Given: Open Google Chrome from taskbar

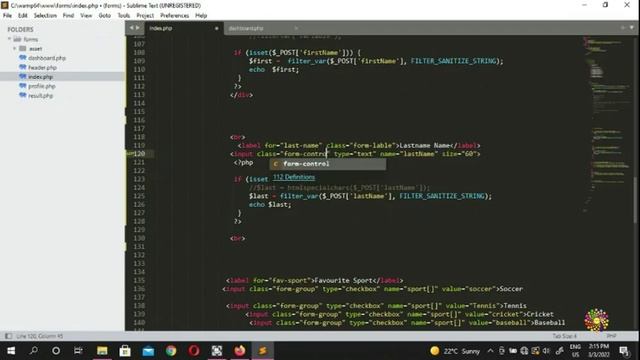Looking at the screenshot, I should coord(171,351).
